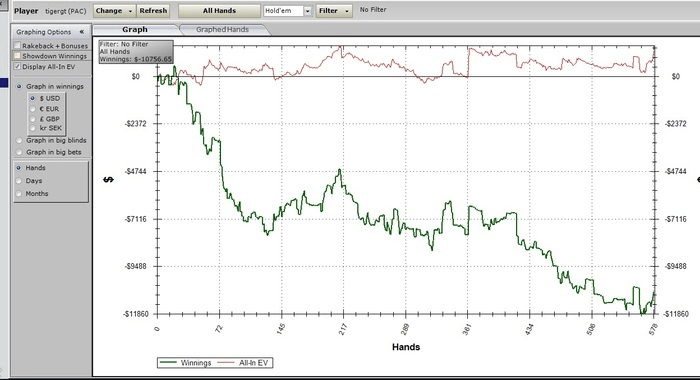The width and height of the screenshot is (700, 380).
Task: Click the filter summary info box
Action: point(136,52)
